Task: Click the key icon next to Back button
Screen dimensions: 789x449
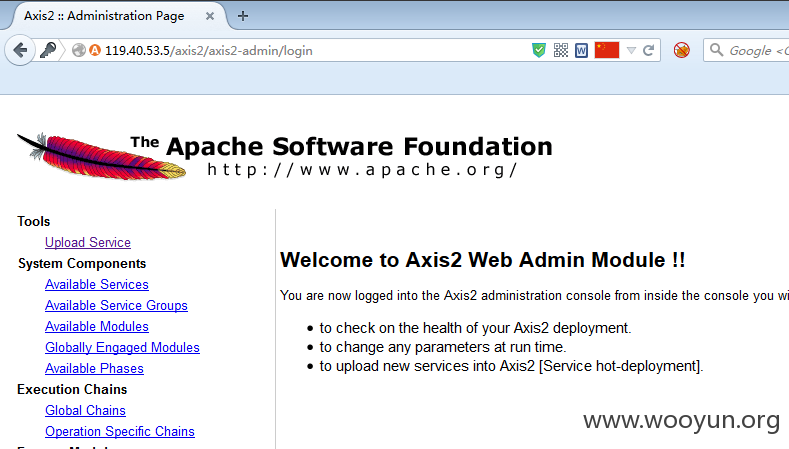Action: click(x=48, y=50)
